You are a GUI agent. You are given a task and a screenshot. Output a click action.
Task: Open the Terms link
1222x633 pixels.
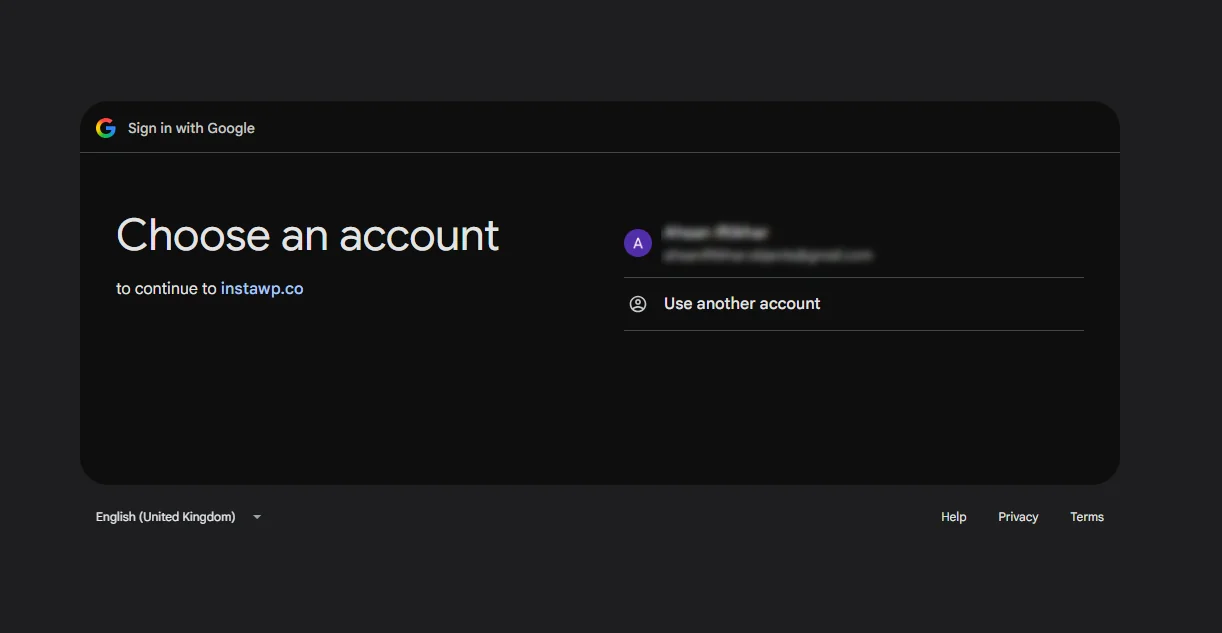pyautogui.click(x=1087, y=517)
